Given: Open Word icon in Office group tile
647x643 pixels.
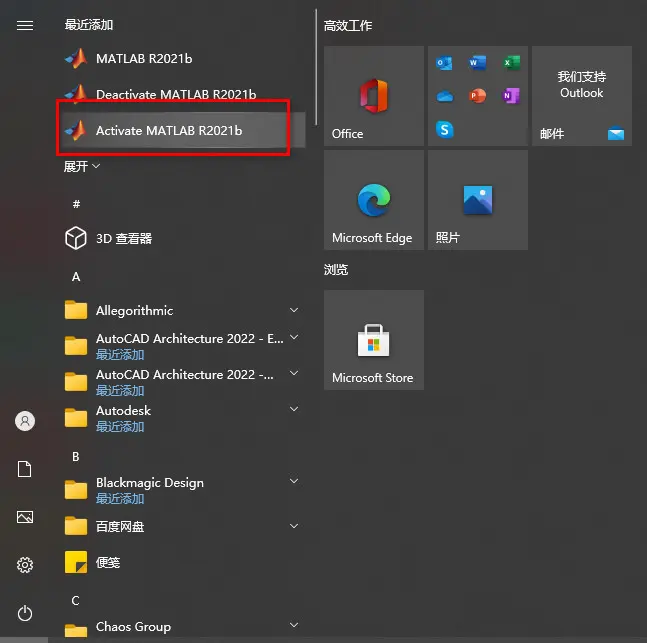Looking at the screenshot, I should 477,63.
